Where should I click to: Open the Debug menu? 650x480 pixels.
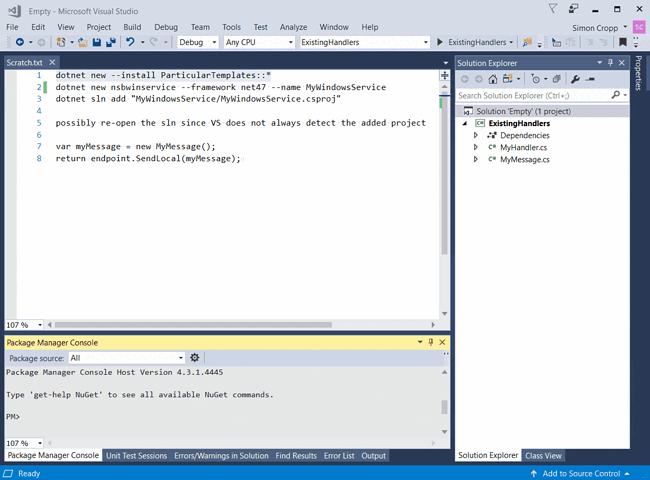pyautogui.click(x=166, y=27)
